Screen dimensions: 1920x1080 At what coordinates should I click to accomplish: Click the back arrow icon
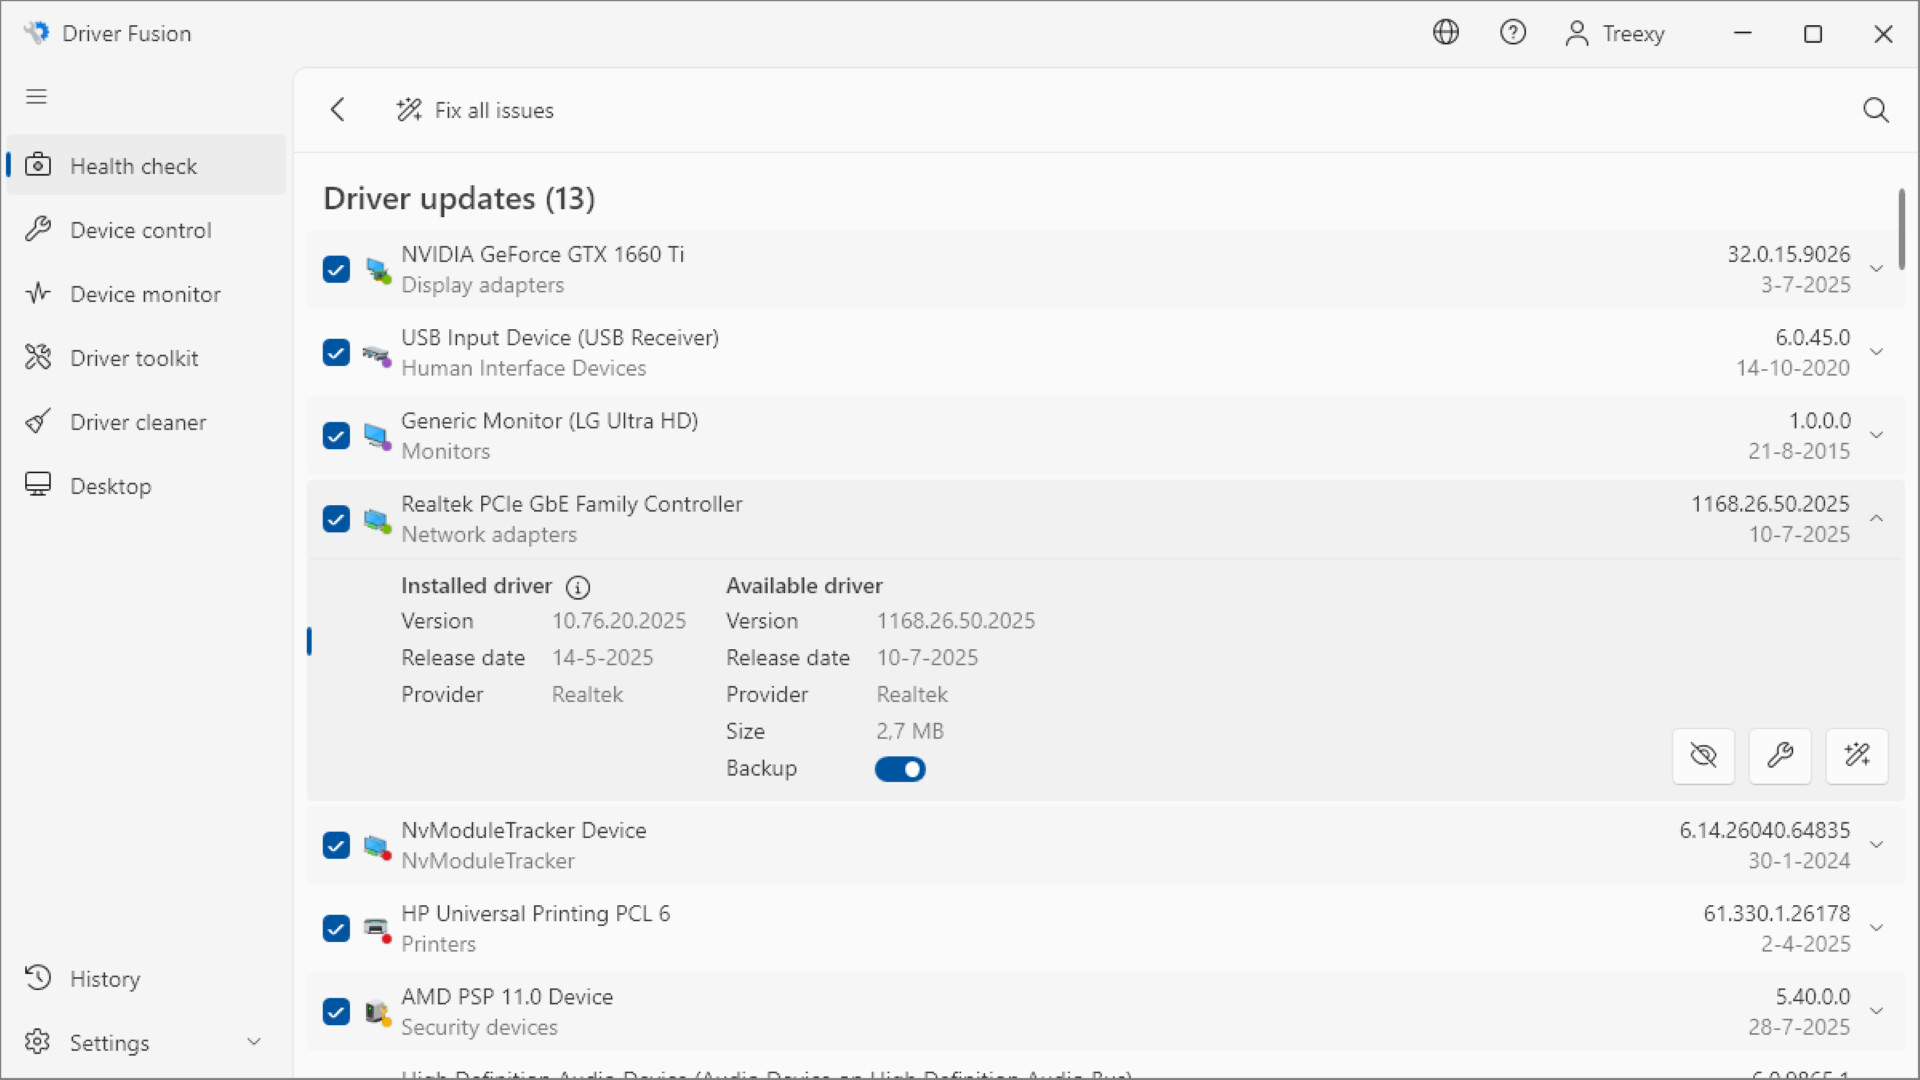(338, 110)
